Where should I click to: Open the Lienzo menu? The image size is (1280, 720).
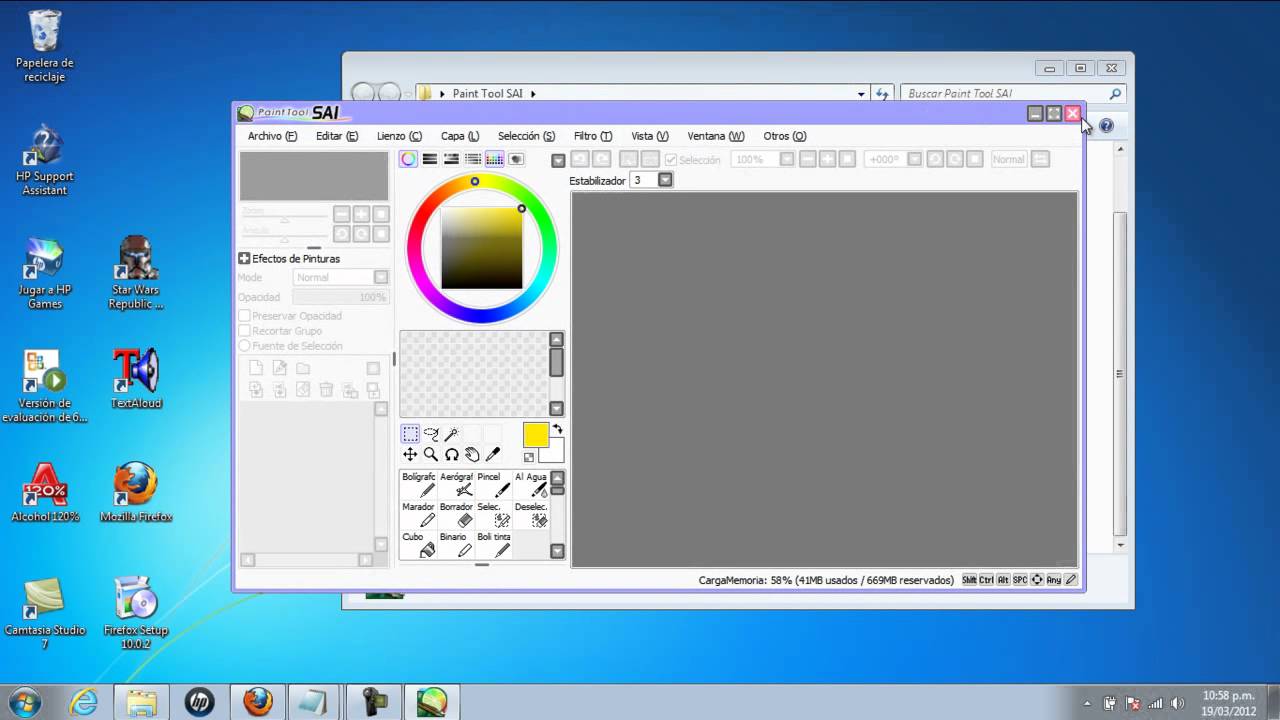(399, 136)
